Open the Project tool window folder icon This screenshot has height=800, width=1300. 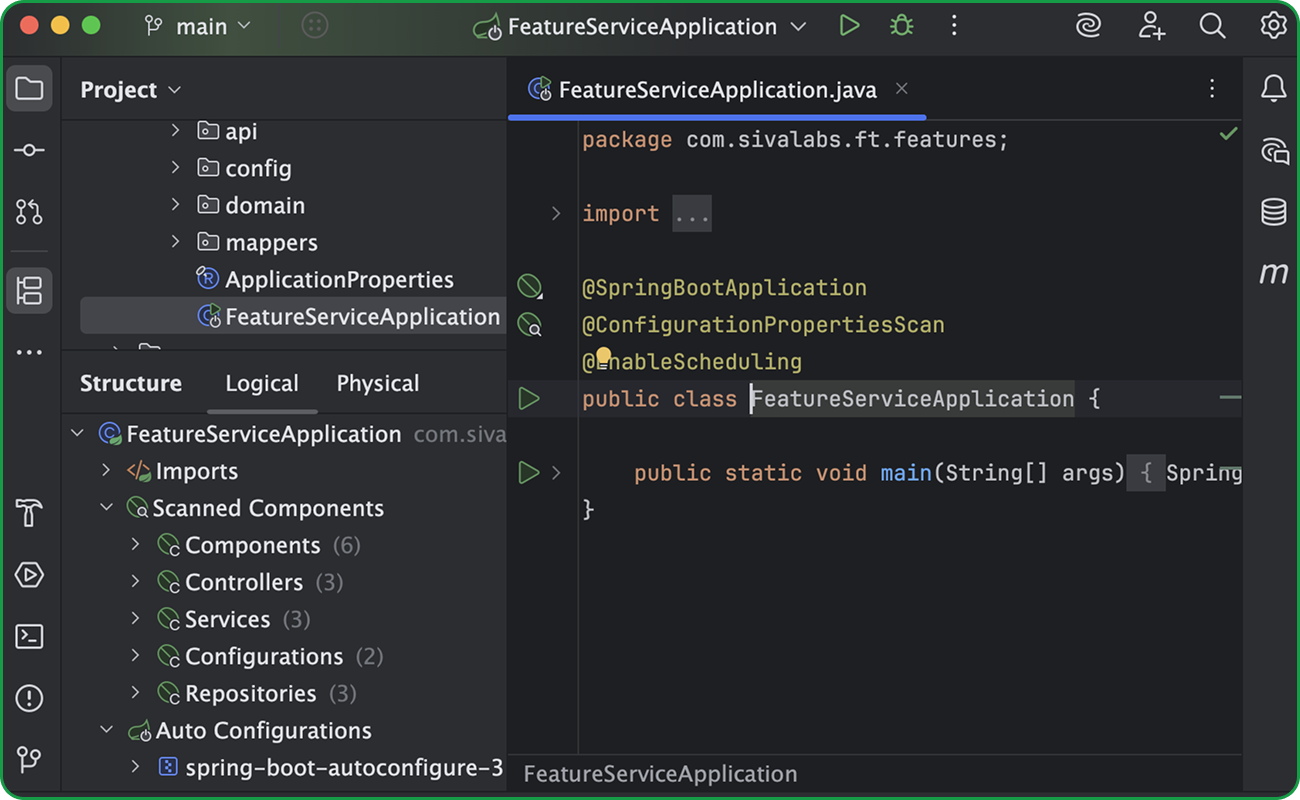(x=29, y=89)
